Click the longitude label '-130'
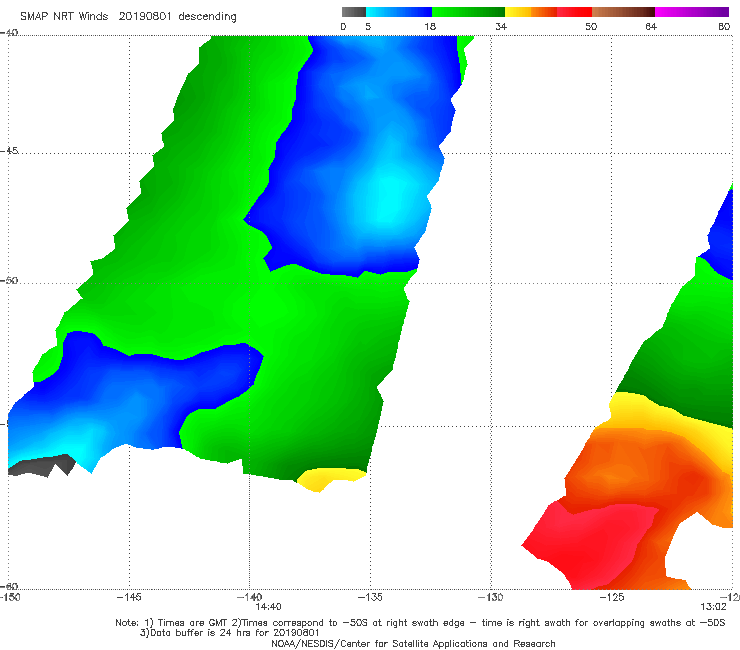The width and height of the screenshot is (740, 650). (x=491, y=597)
